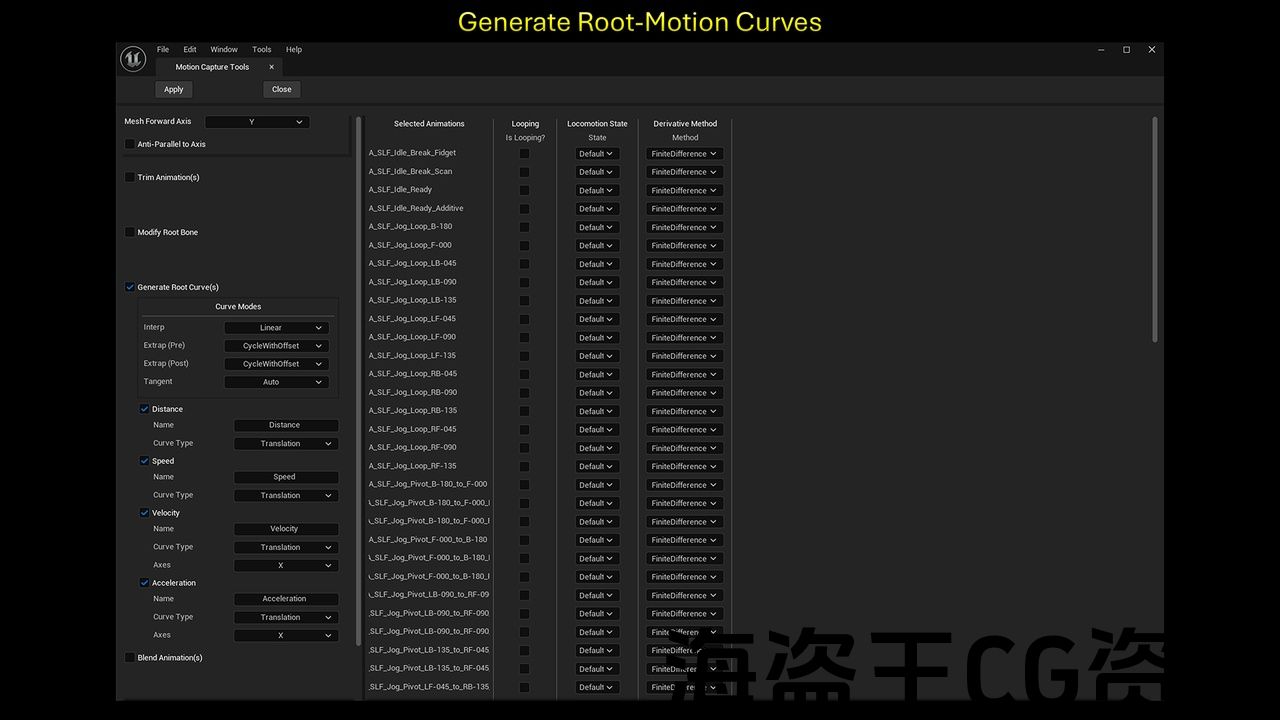Mark A_SLF_Idle_Break_Fidget as looping
The image size is (1280, 720).
tap(524, 154)
